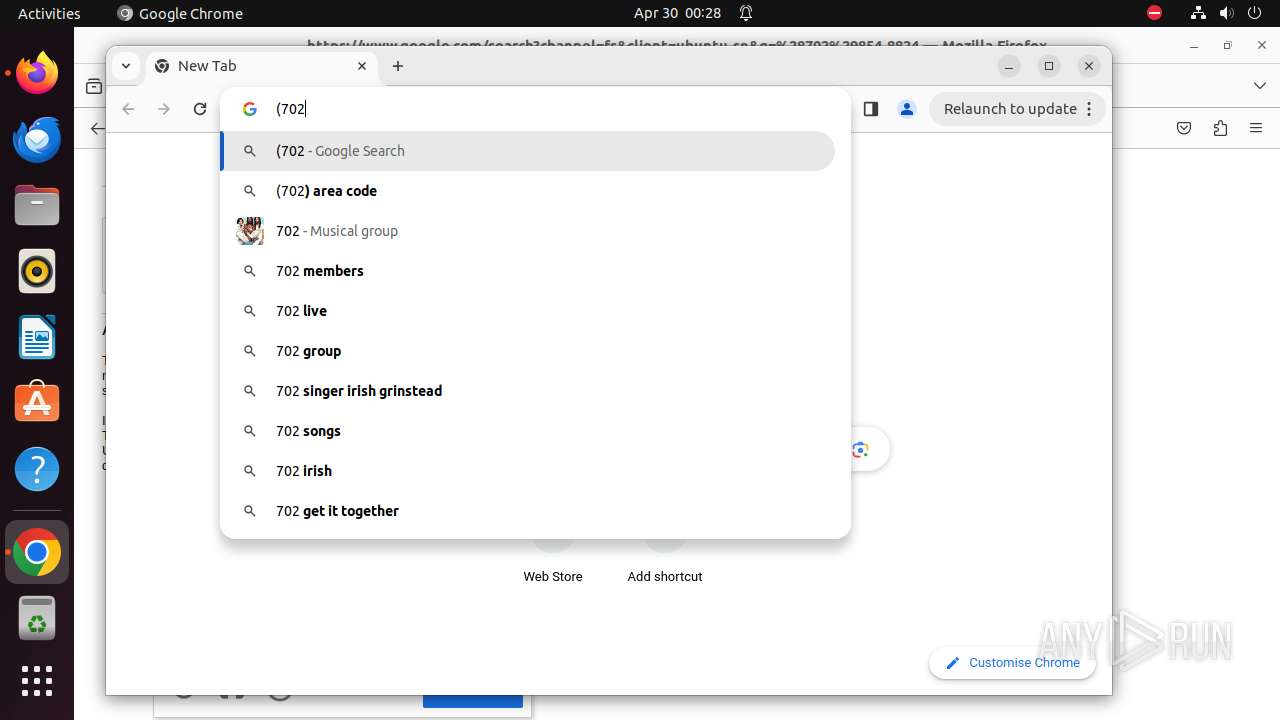Open Help from dock
Viewport: 1280px width, 720px height.
click(x=37, y=469)
